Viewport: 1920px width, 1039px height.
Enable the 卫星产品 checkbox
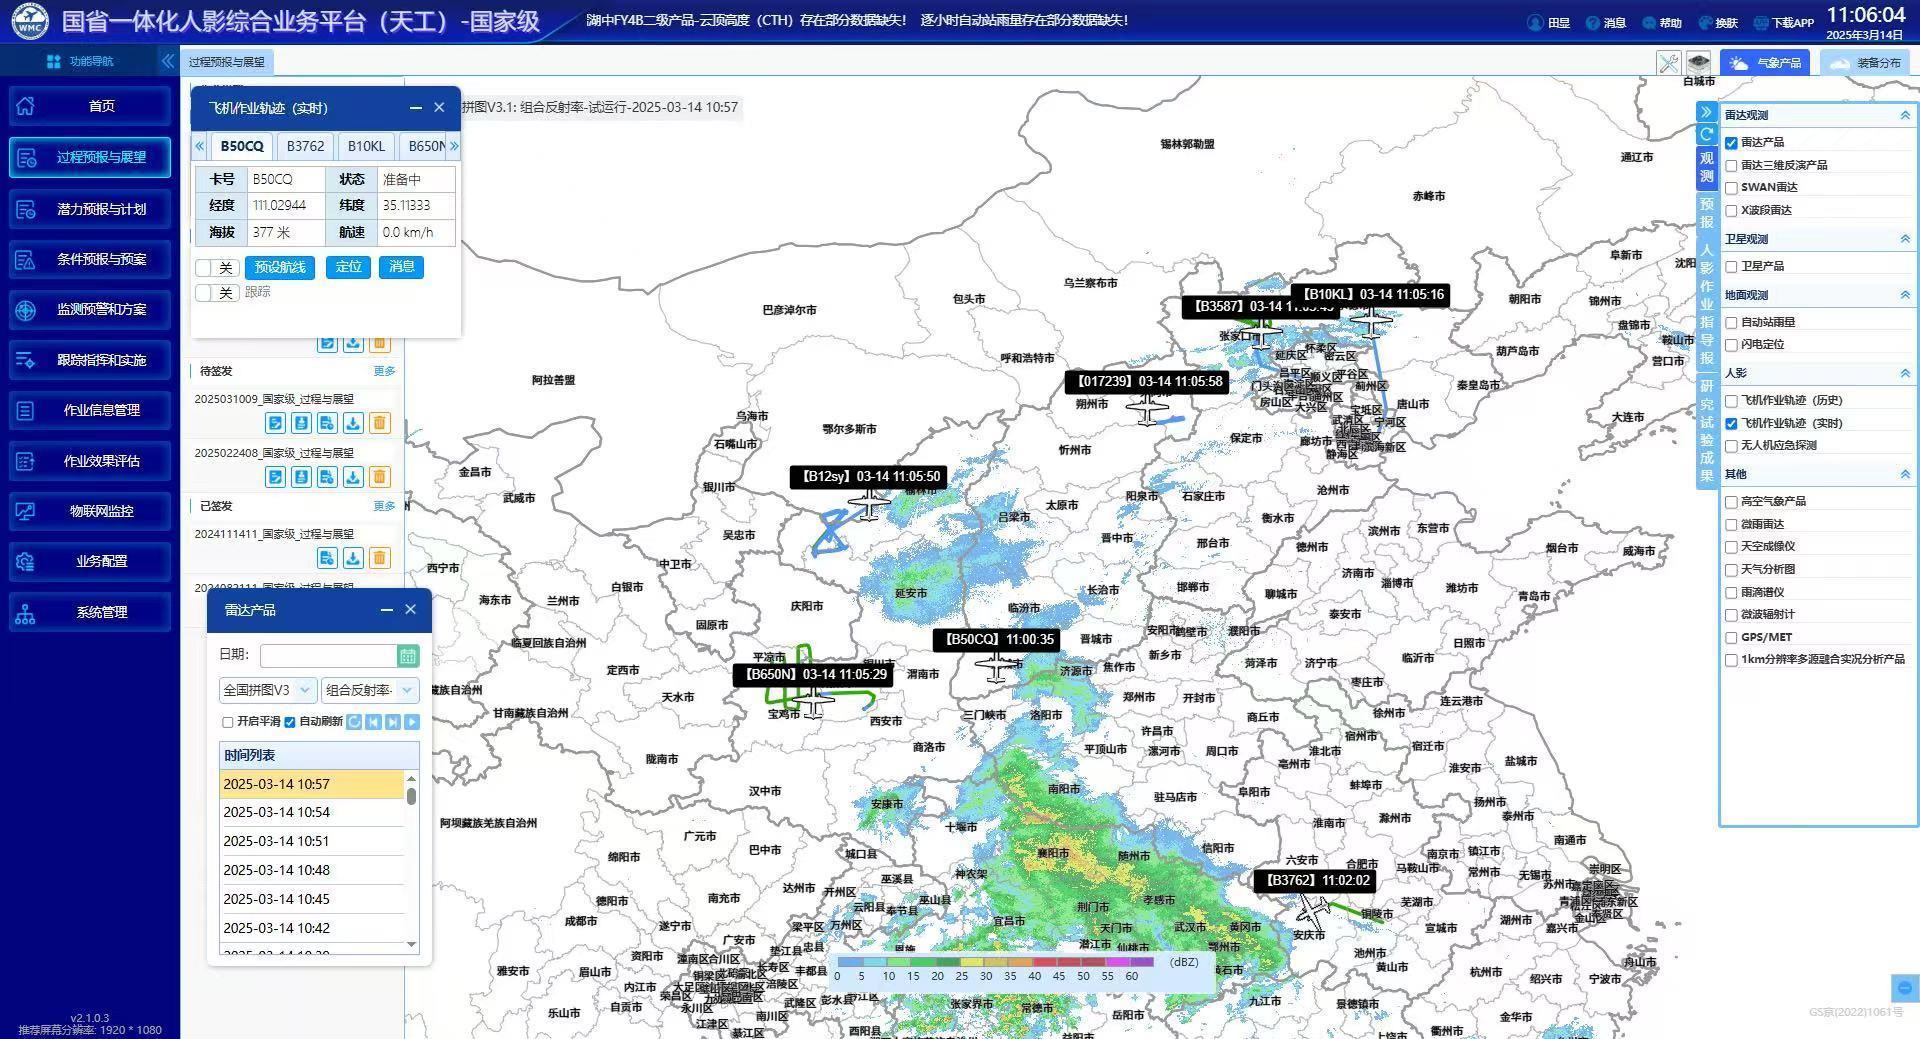(1731, 267)
